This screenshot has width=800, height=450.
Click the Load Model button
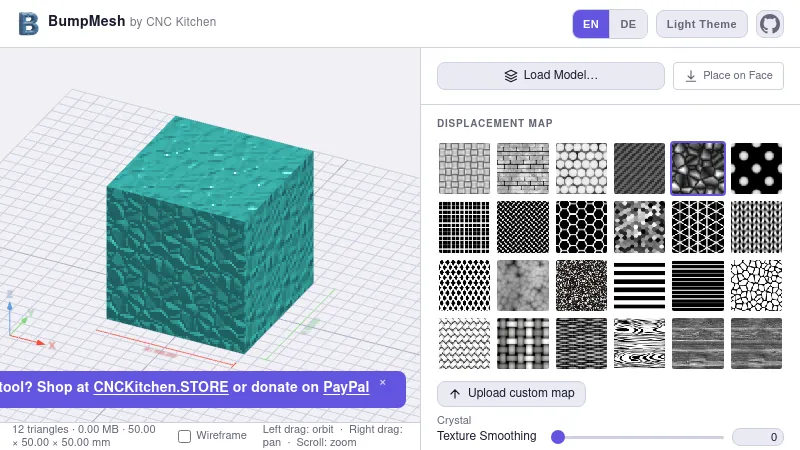click(551, 76)
